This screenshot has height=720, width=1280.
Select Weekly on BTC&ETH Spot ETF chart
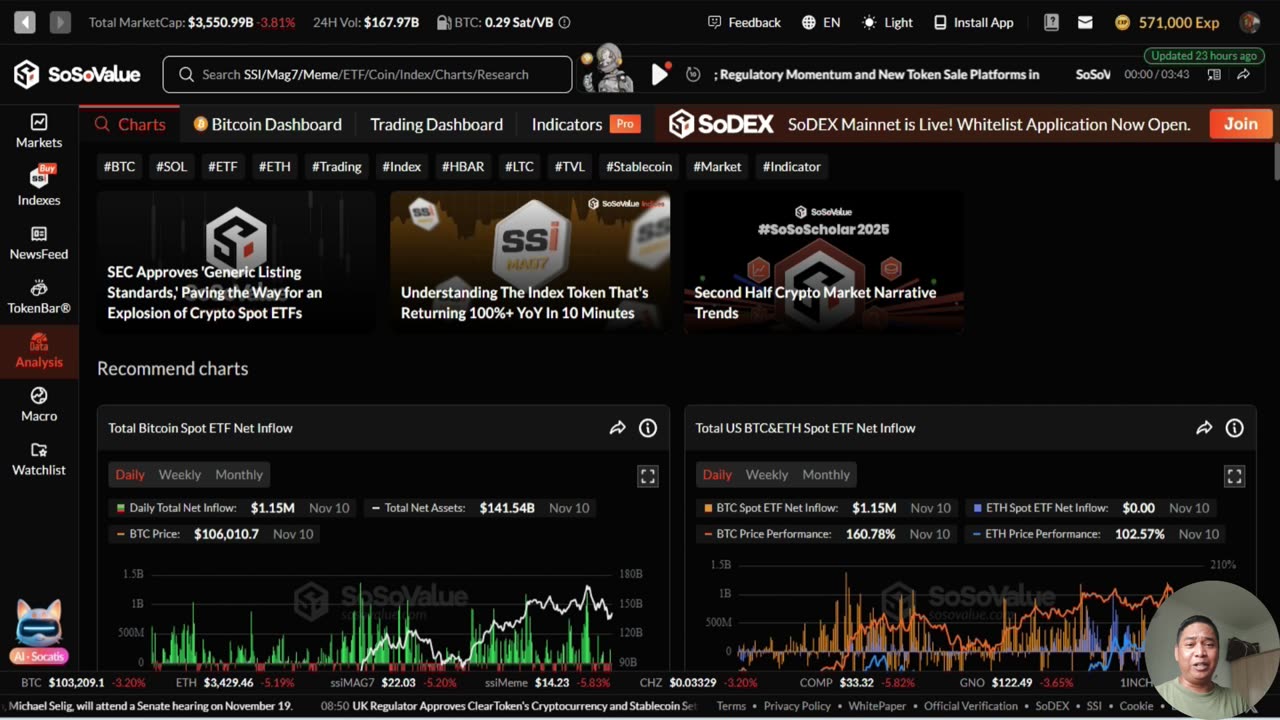coord(767,475)
